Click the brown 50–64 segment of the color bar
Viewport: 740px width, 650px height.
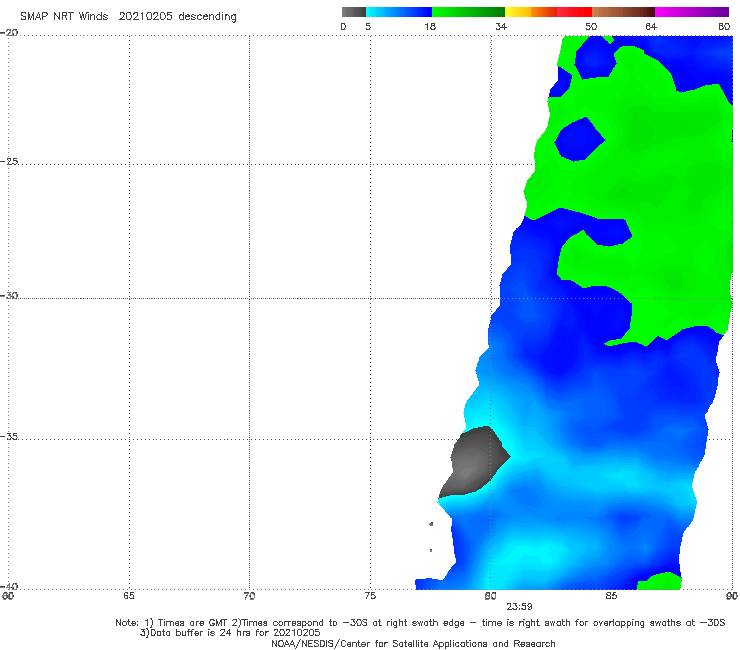(x=623, y=12)
